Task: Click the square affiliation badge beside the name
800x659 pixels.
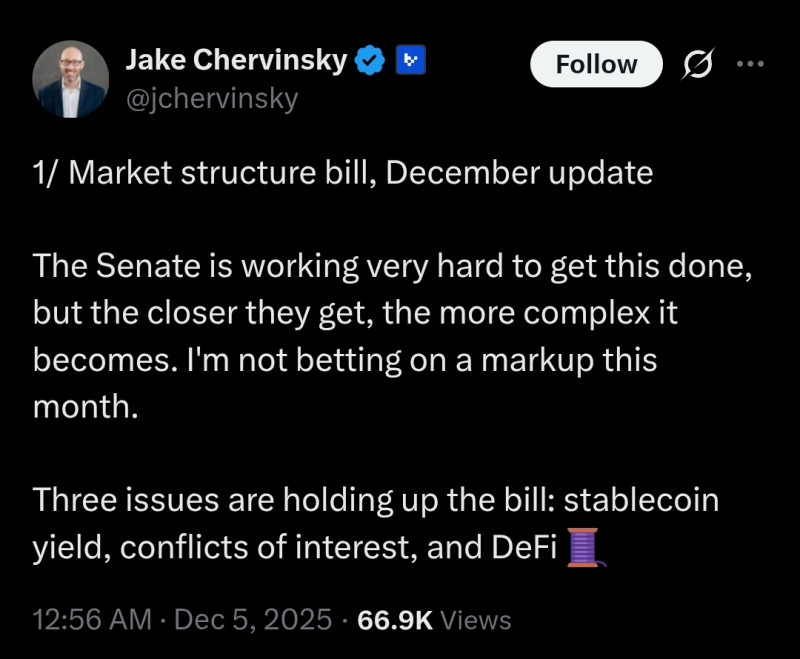Action: (x=410, y=62)
